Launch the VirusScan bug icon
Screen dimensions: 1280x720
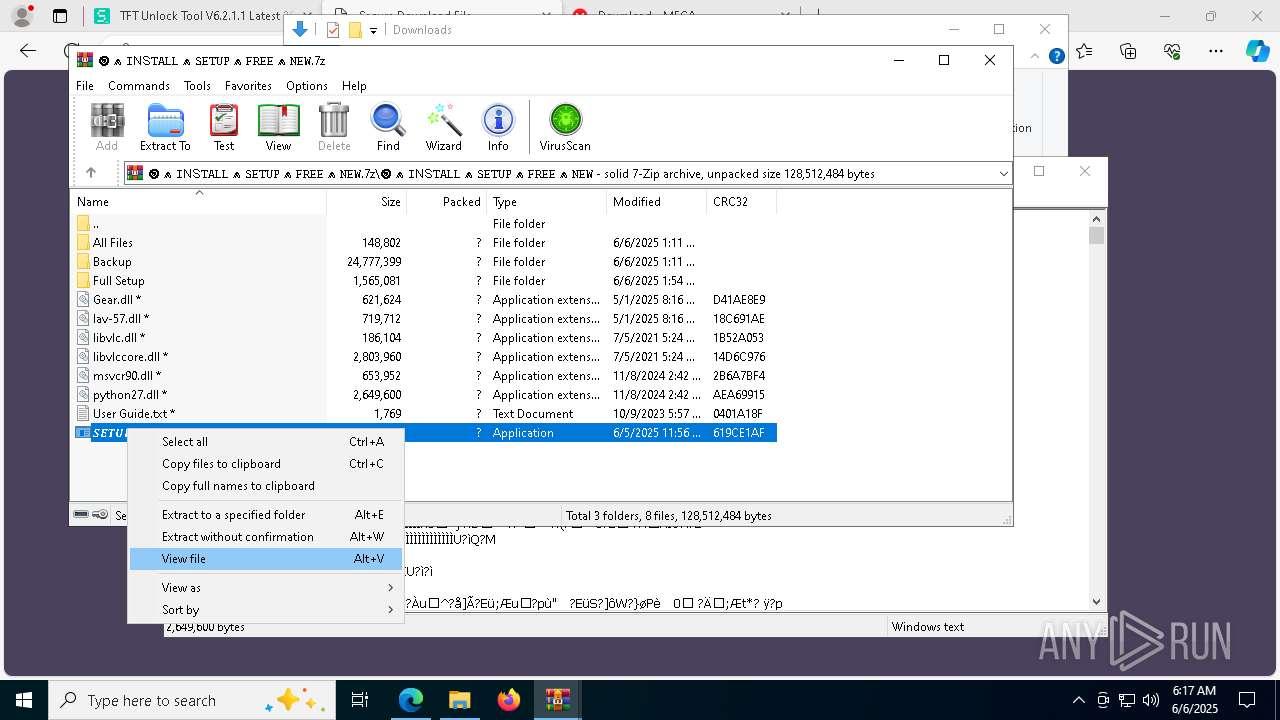(x=565, y=127)
